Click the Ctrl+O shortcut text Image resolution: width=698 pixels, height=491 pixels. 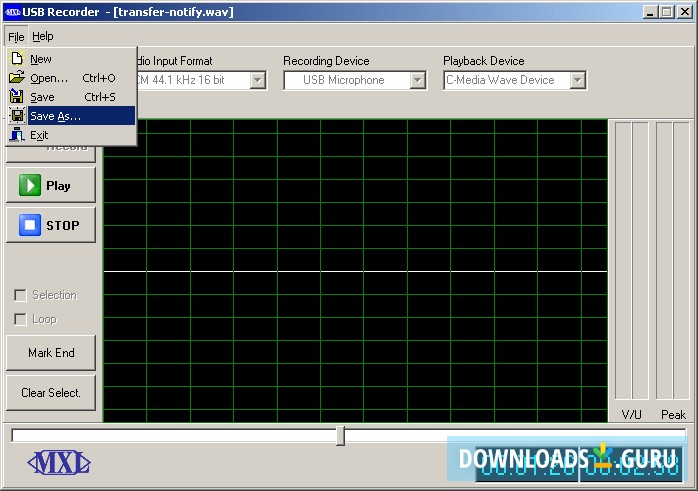coord(99,78)
